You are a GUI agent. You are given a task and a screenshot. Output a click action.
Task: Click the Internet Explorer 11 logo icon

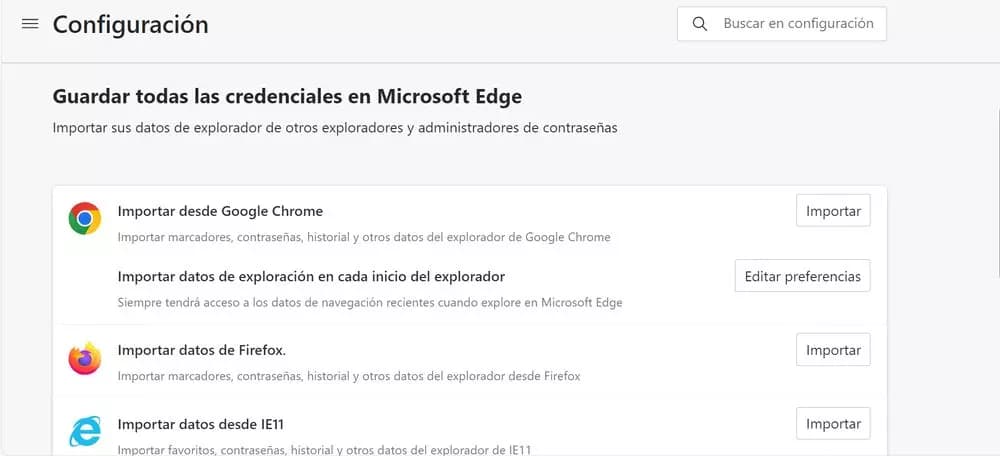coord(85,431)
